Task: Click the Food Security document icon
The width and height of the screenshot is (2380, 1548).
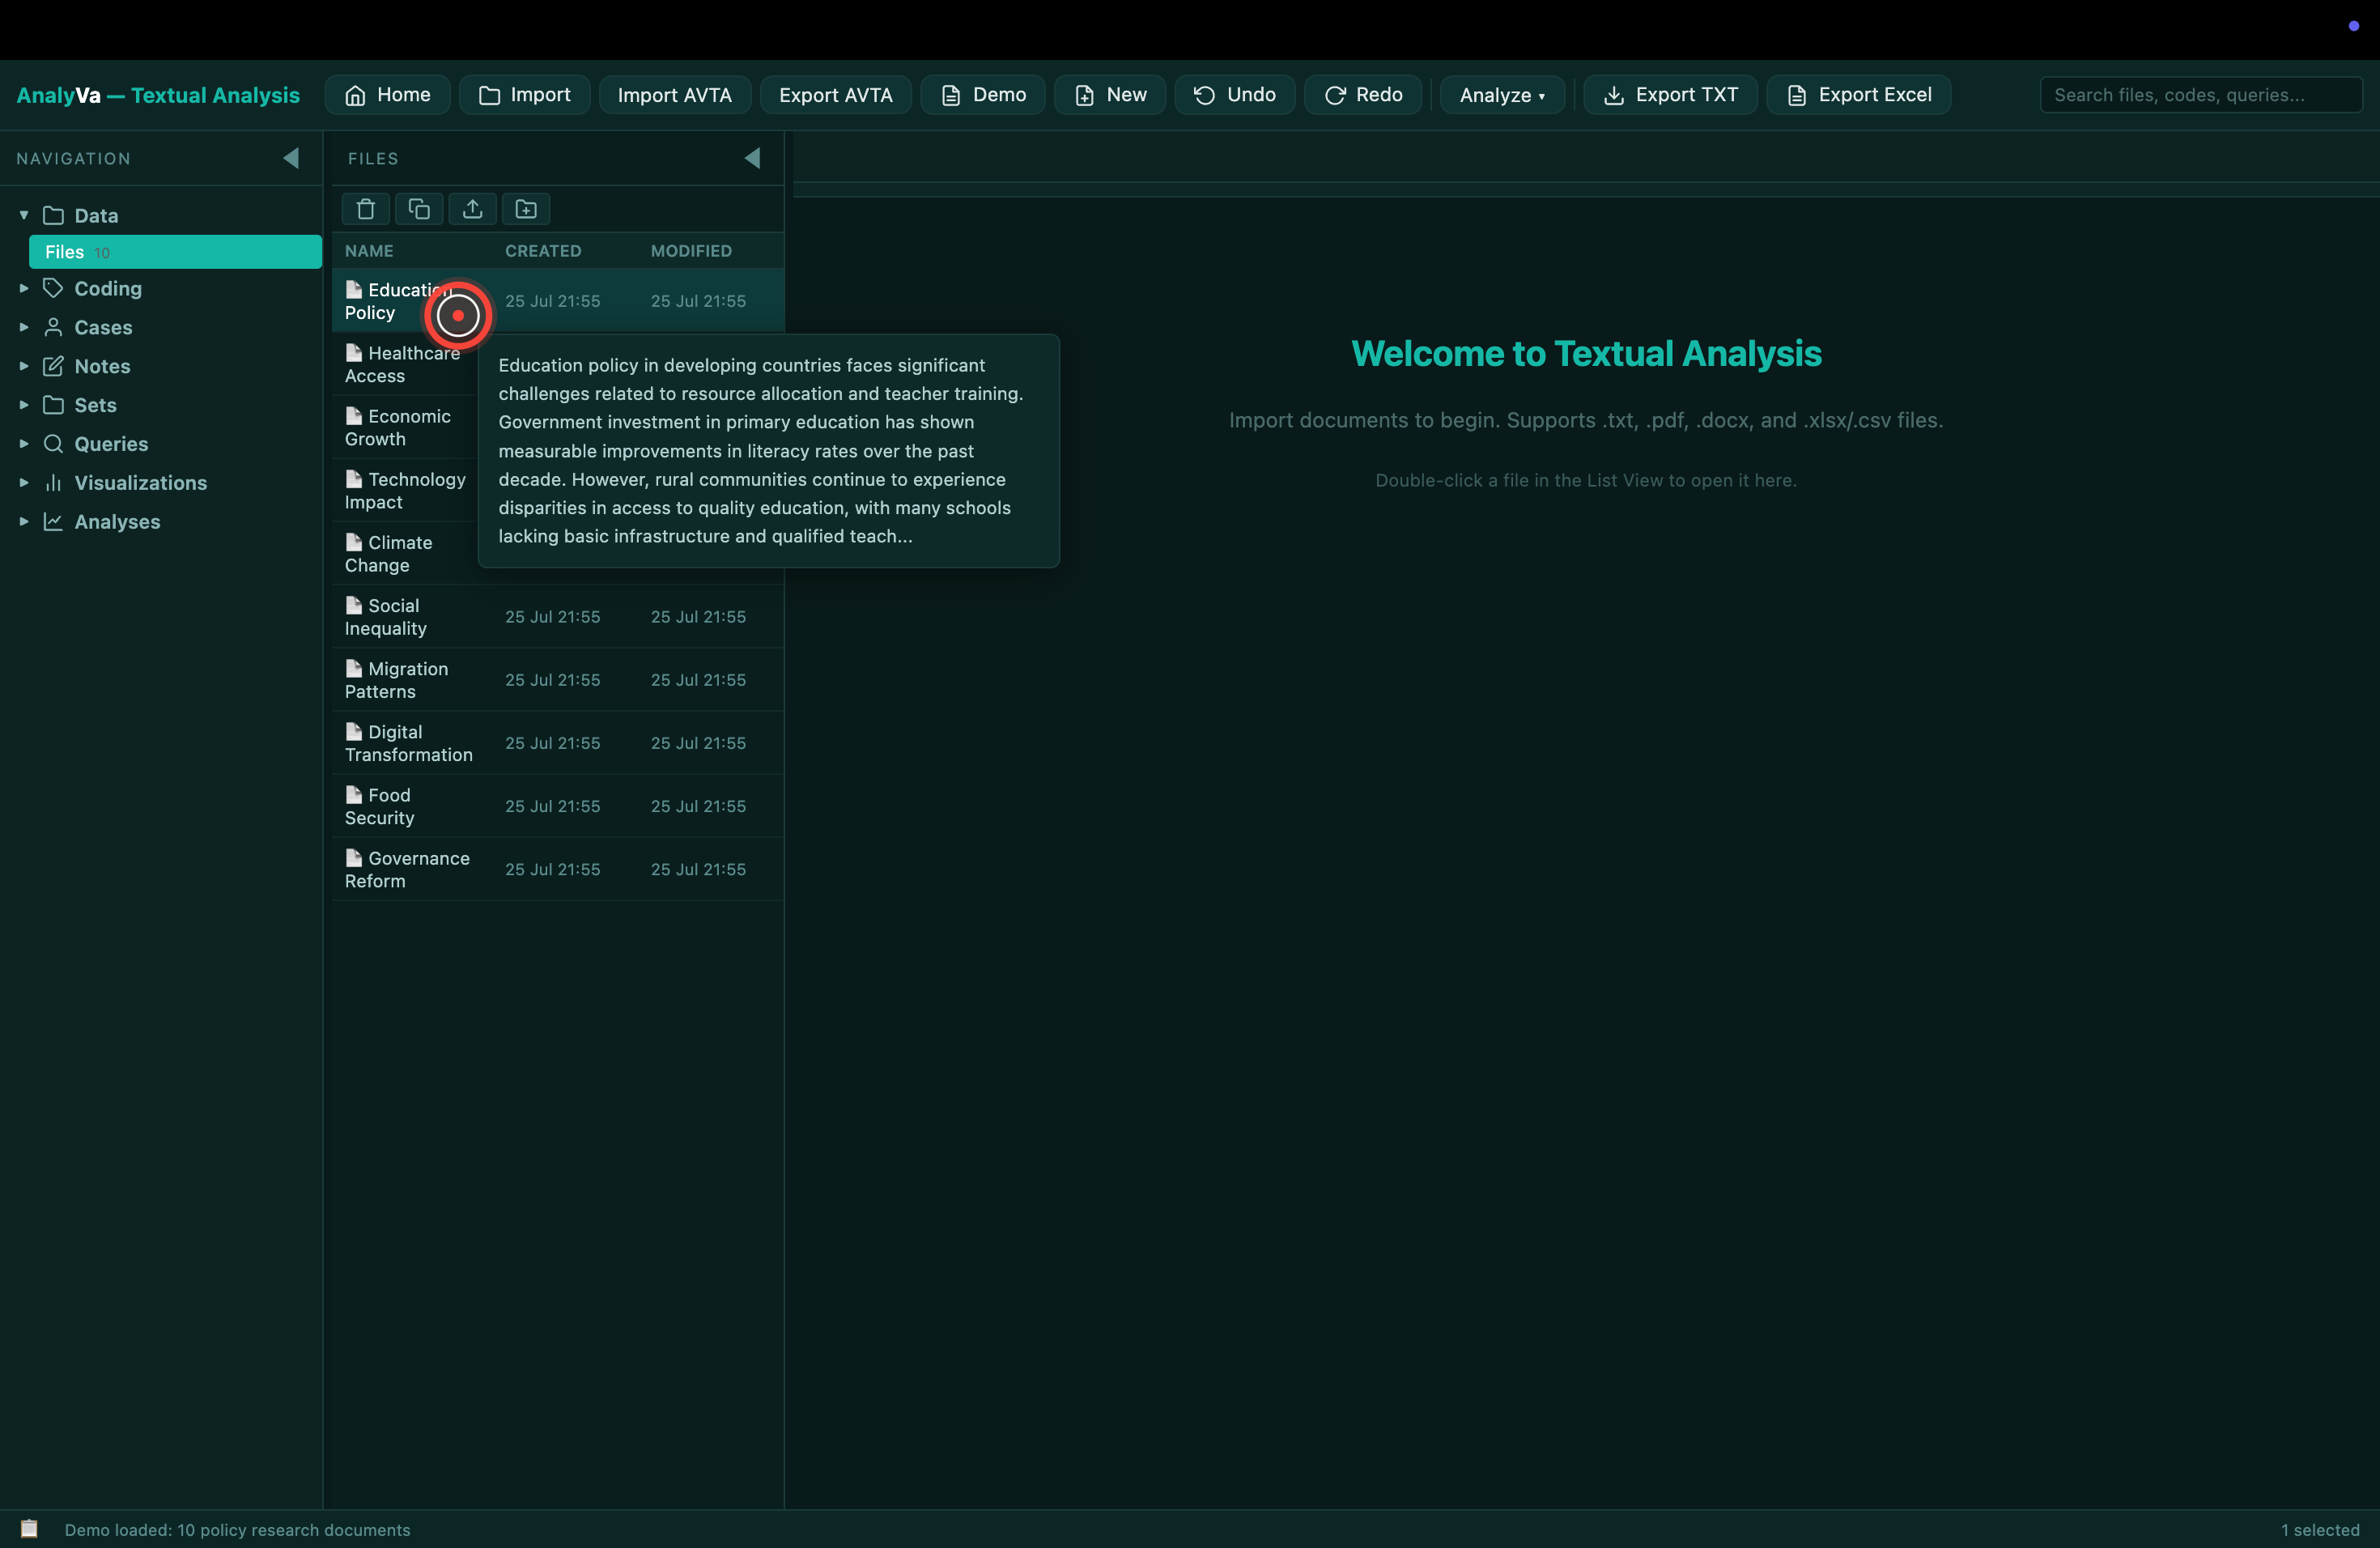Action: [354, 794]
